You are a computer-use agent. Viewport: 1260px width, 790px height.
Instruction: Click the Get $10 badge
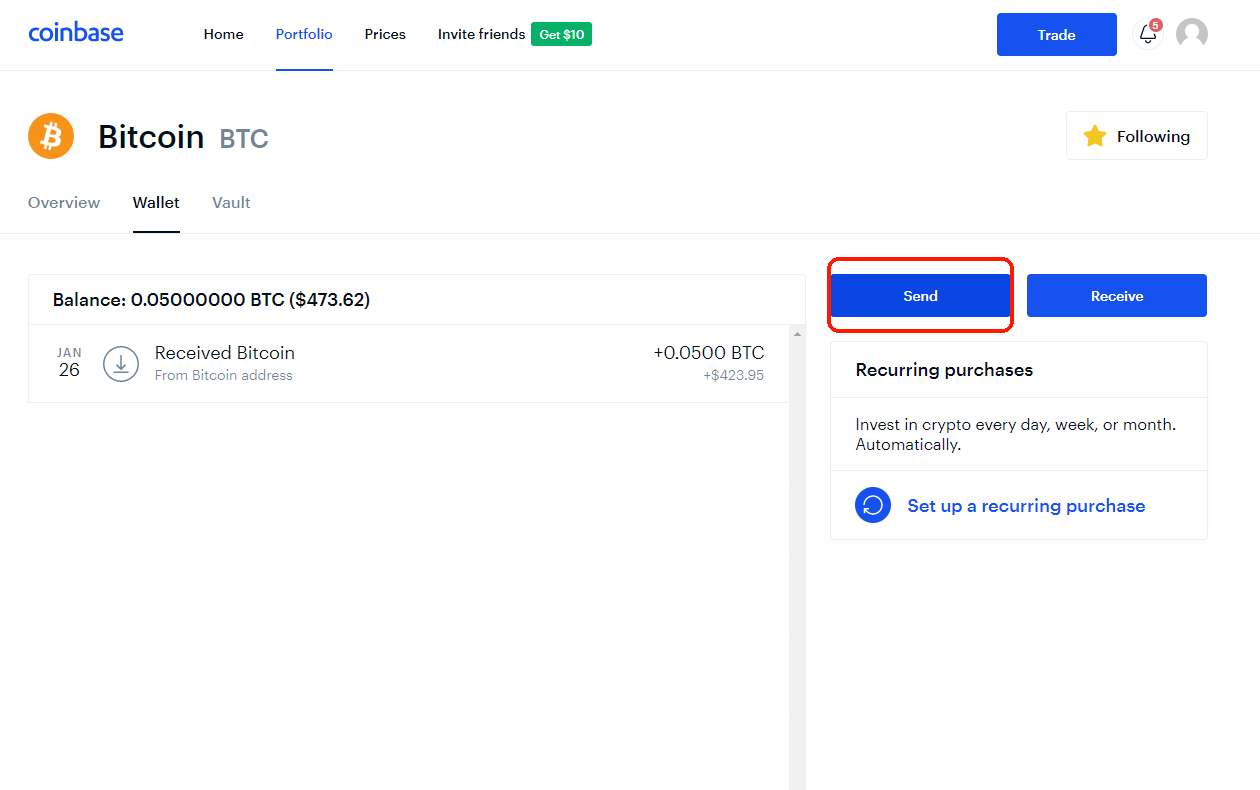[x=561, y=34]
